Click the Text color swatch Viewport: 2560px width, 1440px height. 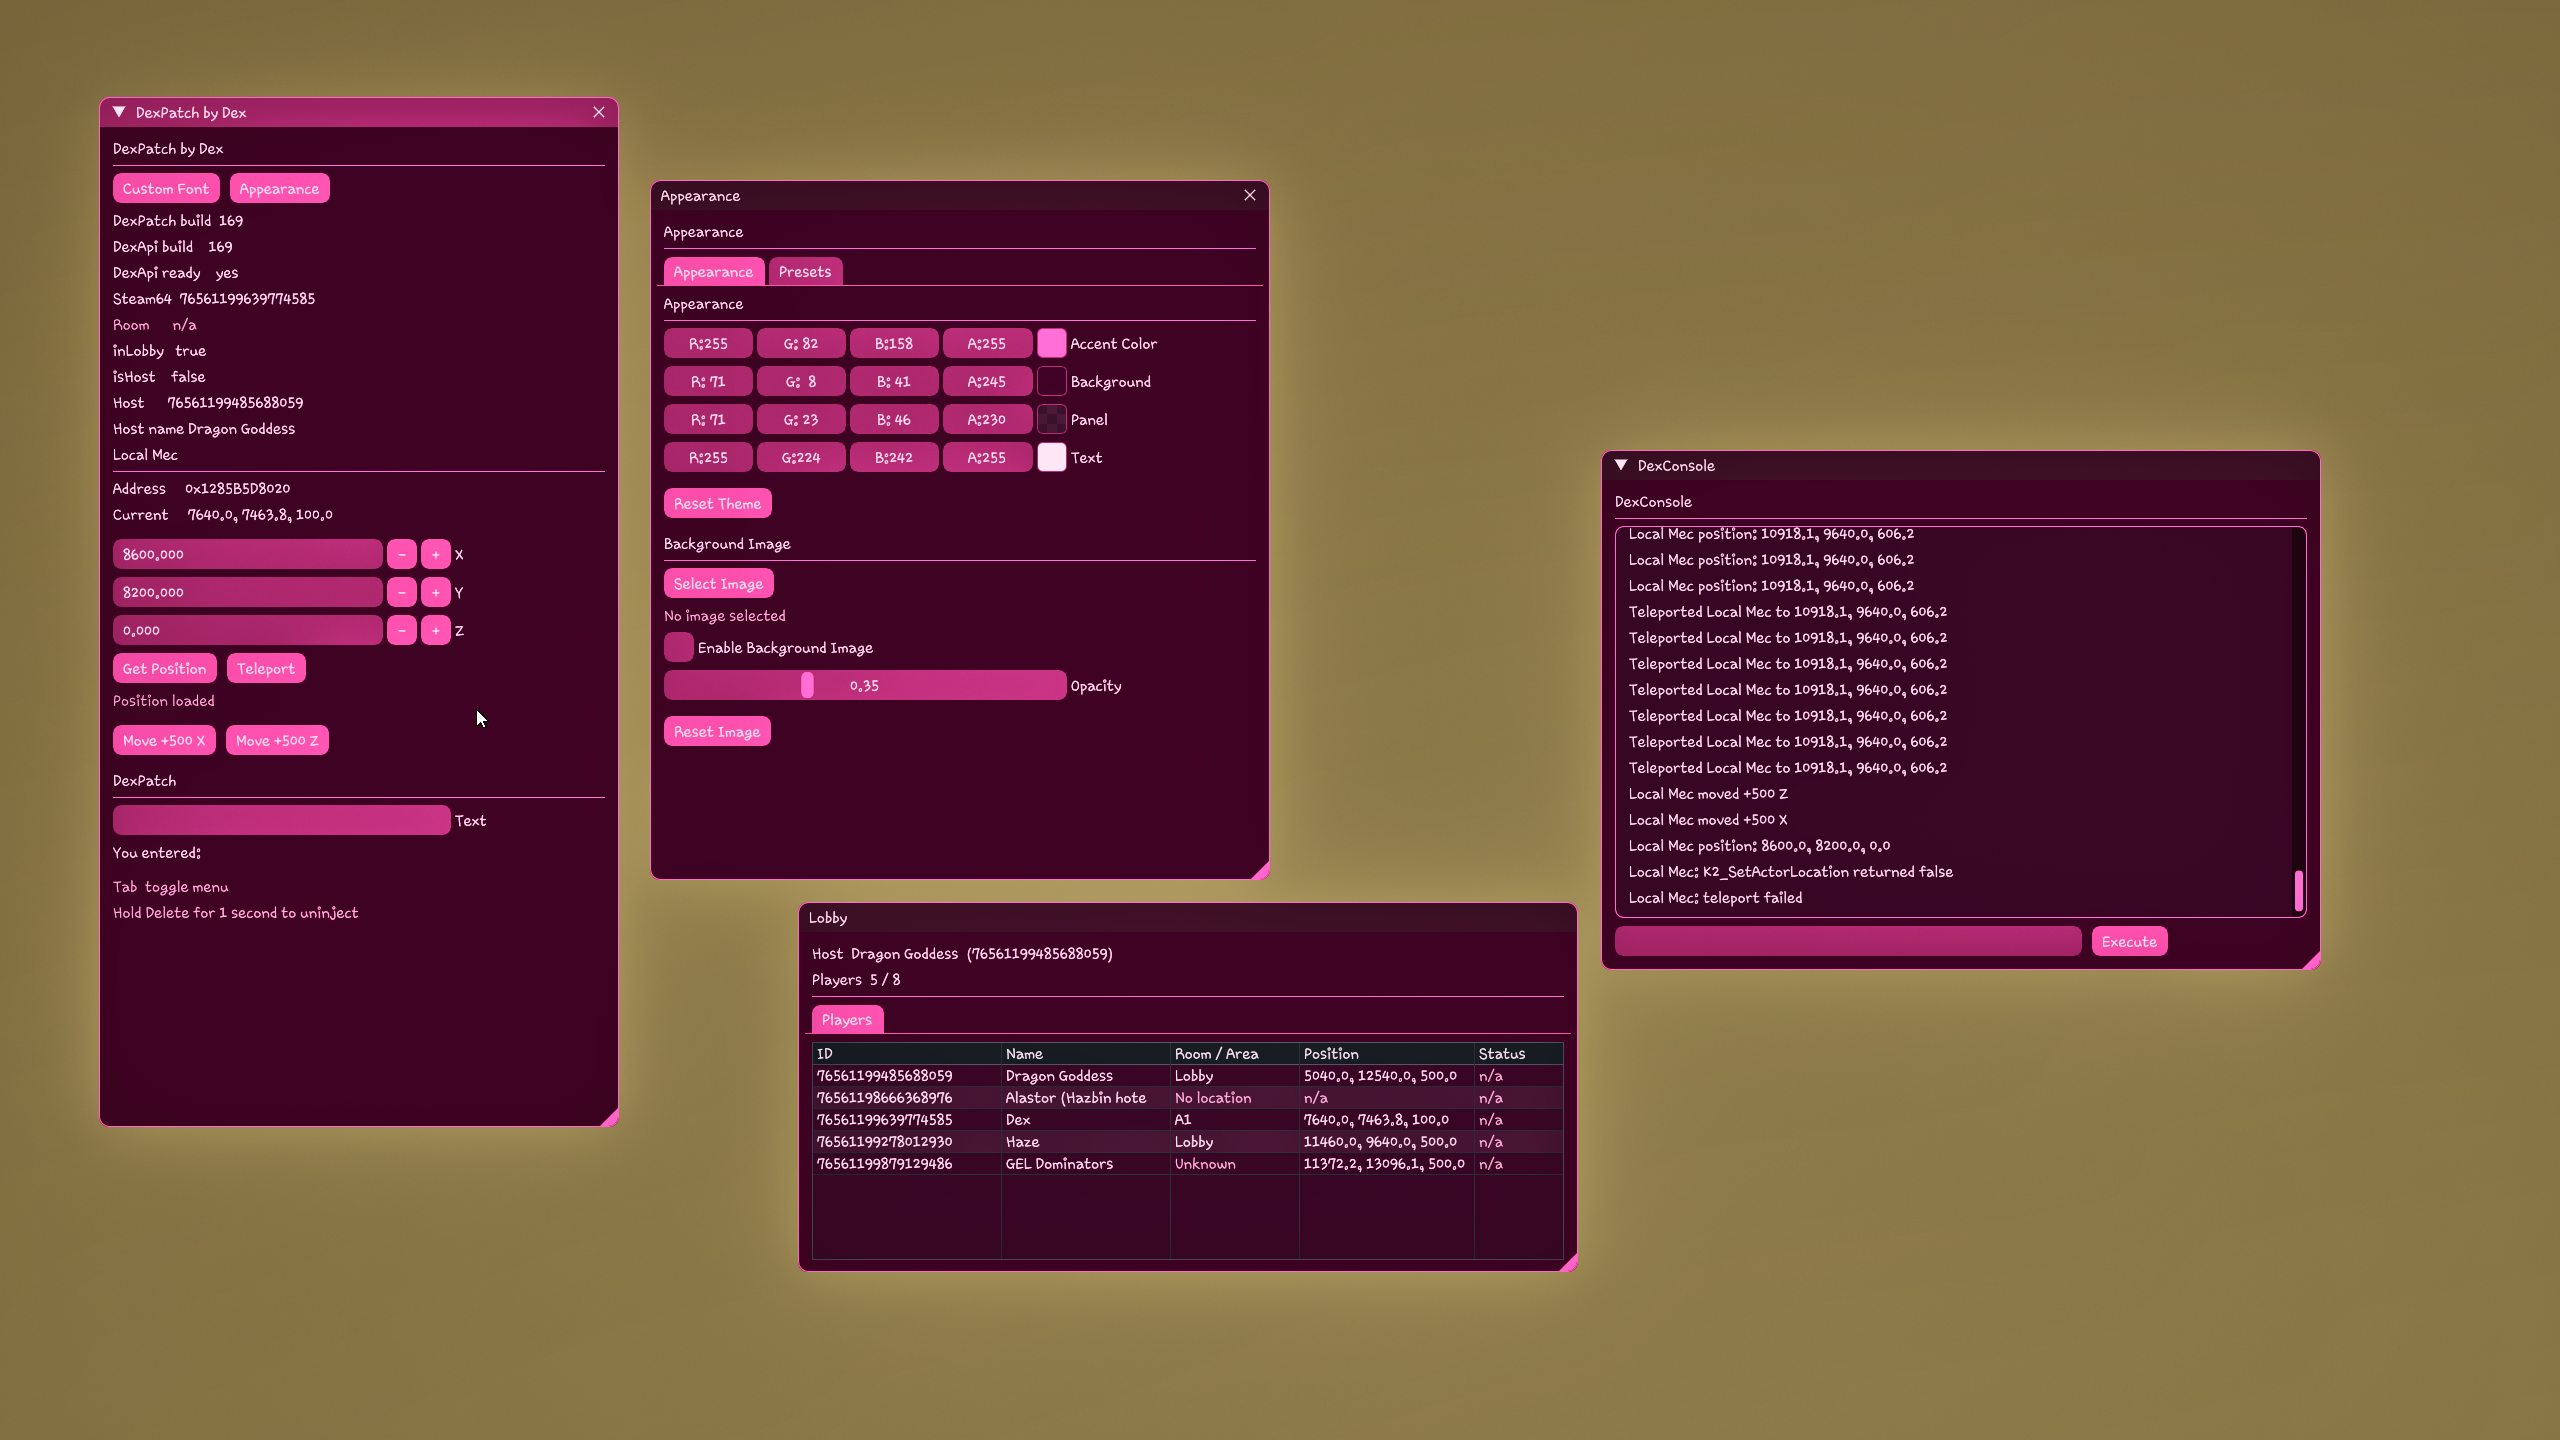click(x=1051, y=458)
